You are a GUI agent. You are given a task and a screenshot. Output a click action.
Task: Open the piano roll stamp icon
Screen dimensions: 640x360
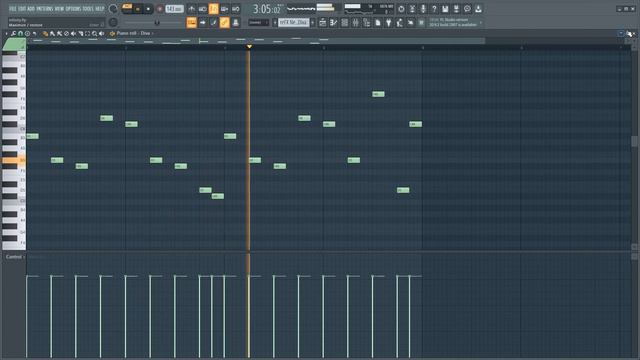pyautogui.click(x=27, y=33)
